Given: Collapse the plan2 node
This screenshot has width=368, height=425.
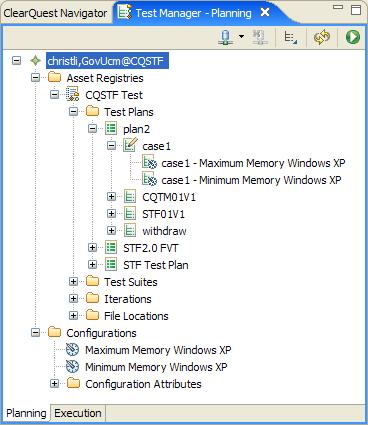Looking at the screenshot, I should pos(92,129).
